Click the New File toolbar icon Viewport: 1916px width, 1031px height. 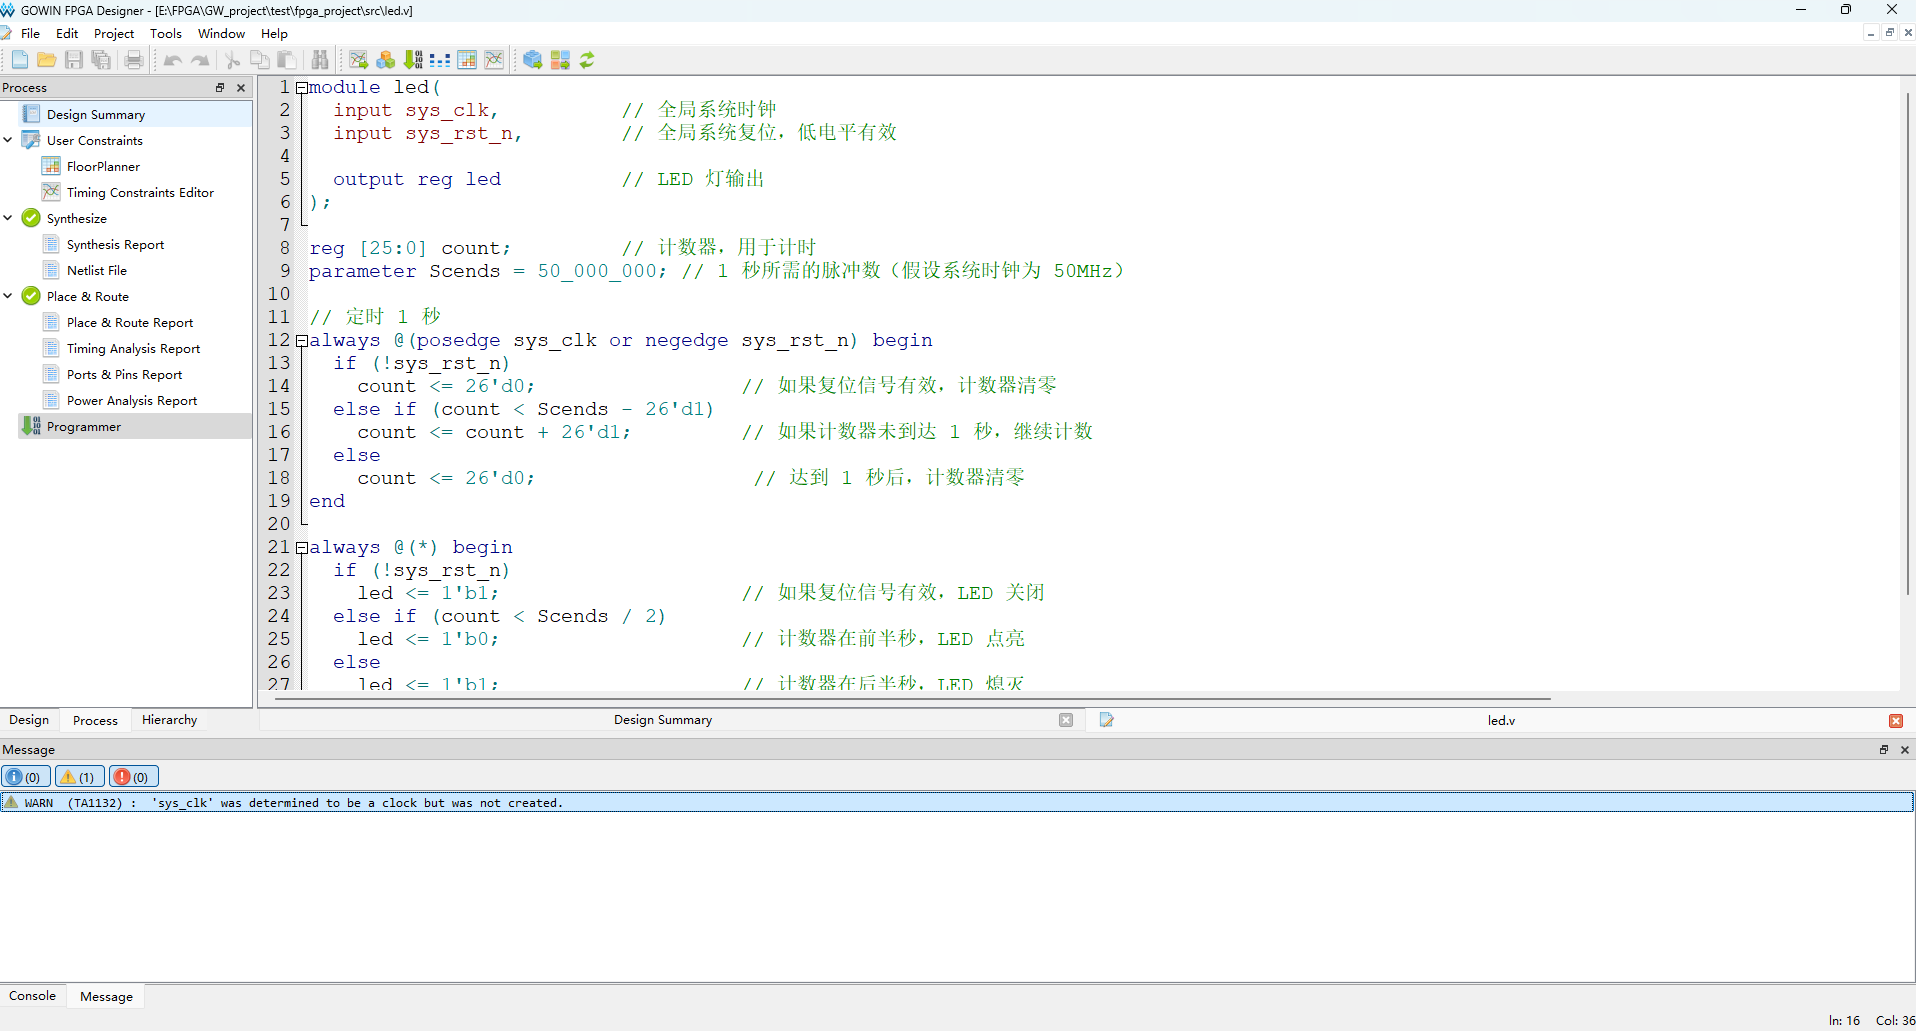click(x=19, y=60)
